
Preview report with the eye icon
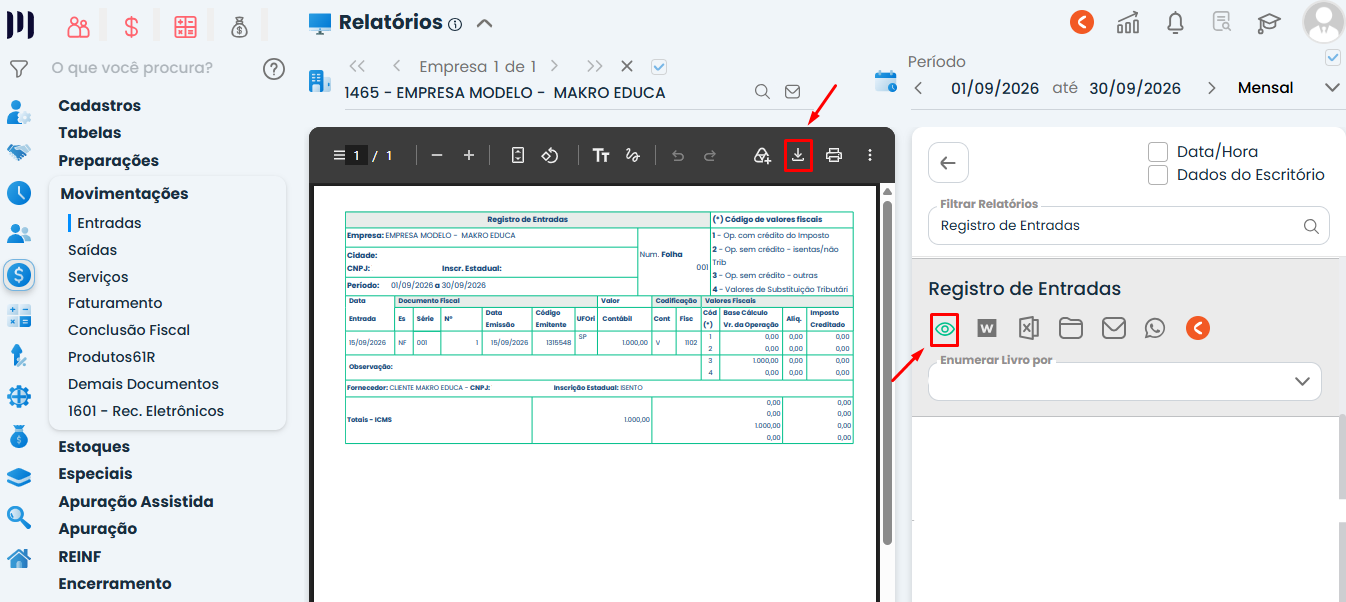pyautogui.click(x=945, y=328)
